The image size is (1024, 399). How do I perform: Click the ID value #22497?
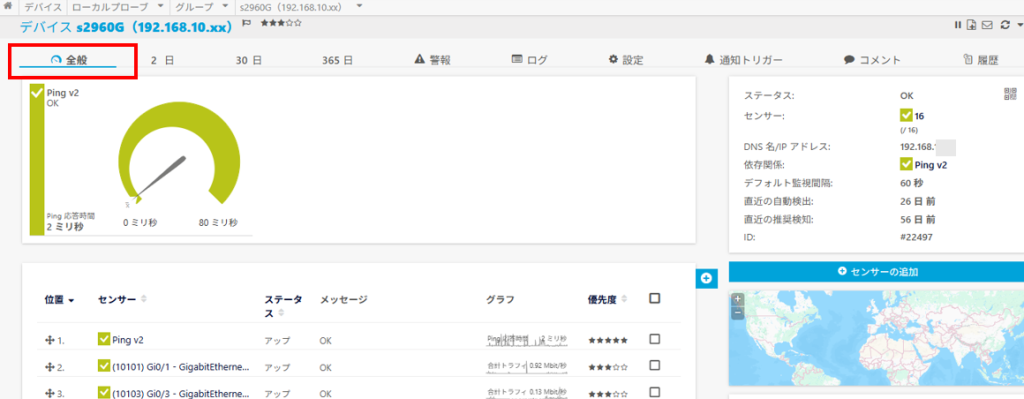click(916, 237)
